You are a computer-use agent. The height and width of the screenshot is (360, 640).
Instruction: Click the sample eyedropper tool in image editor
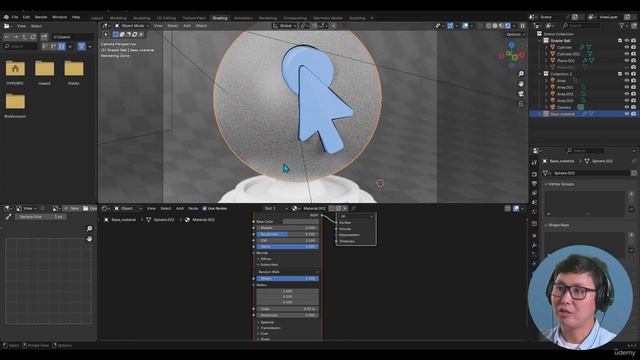pyautogui.click(x=8, y=217)
